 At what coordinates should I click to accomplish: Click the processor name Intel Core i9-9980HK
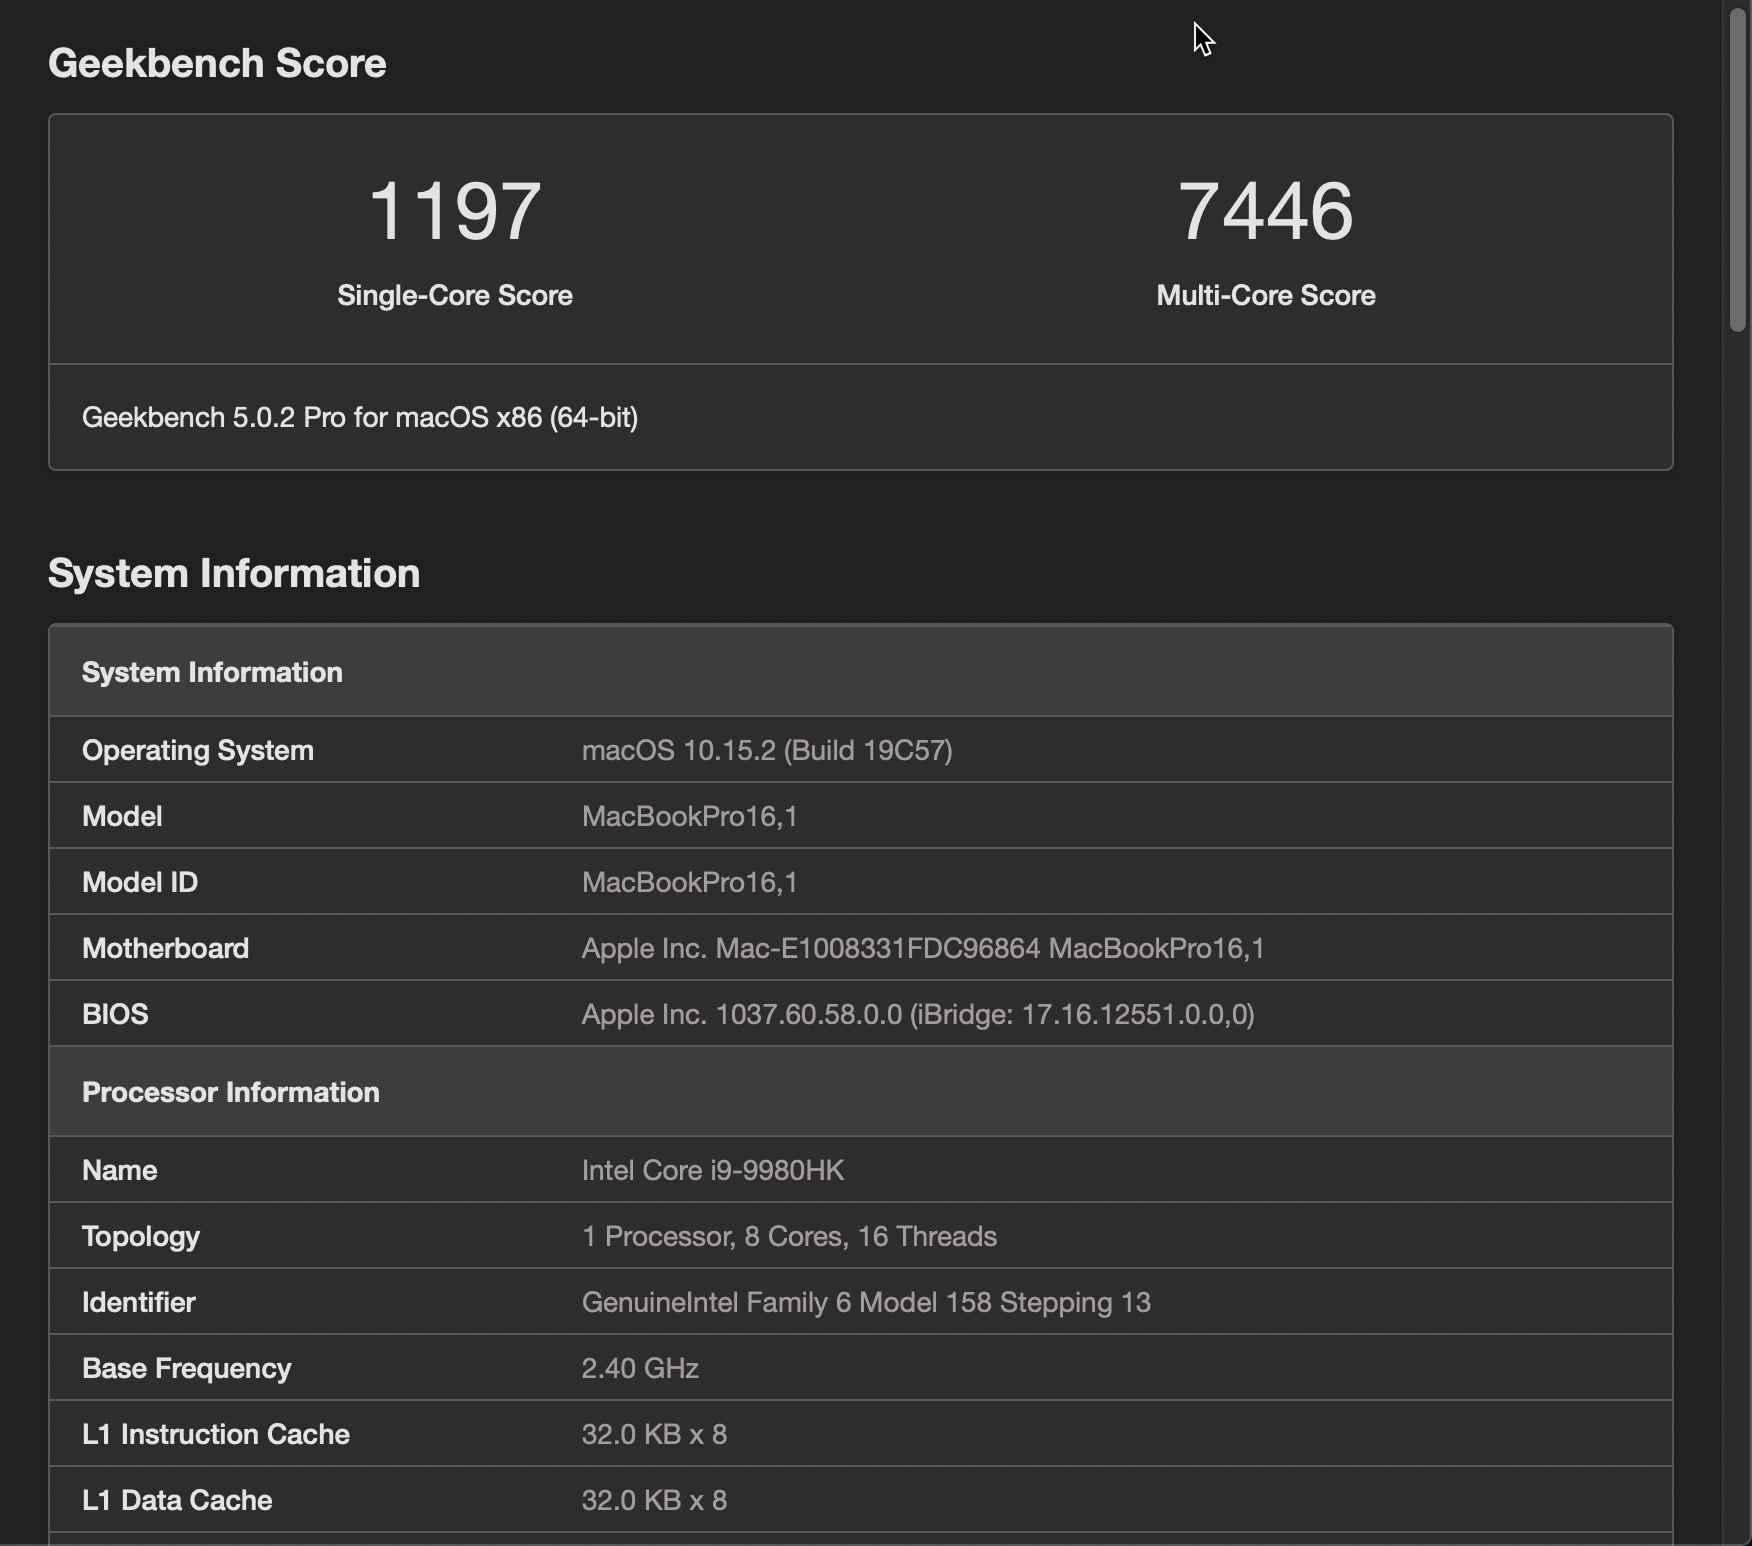pos(713,1170)
